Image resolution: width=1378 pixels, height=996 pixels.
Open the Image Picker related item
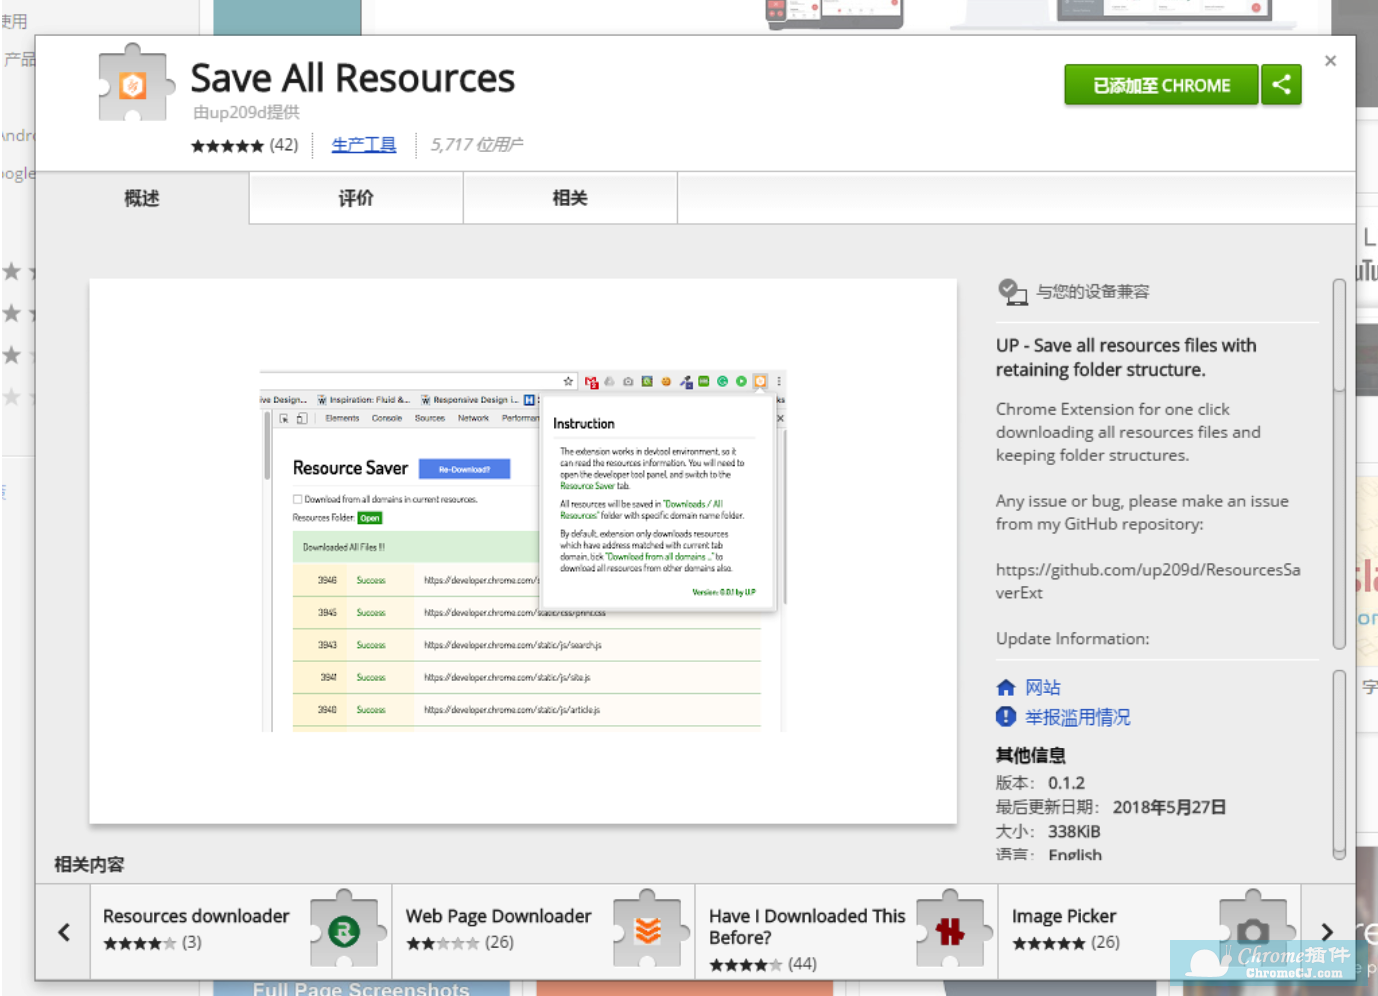pyautogui.click(x=1150, y=932)
